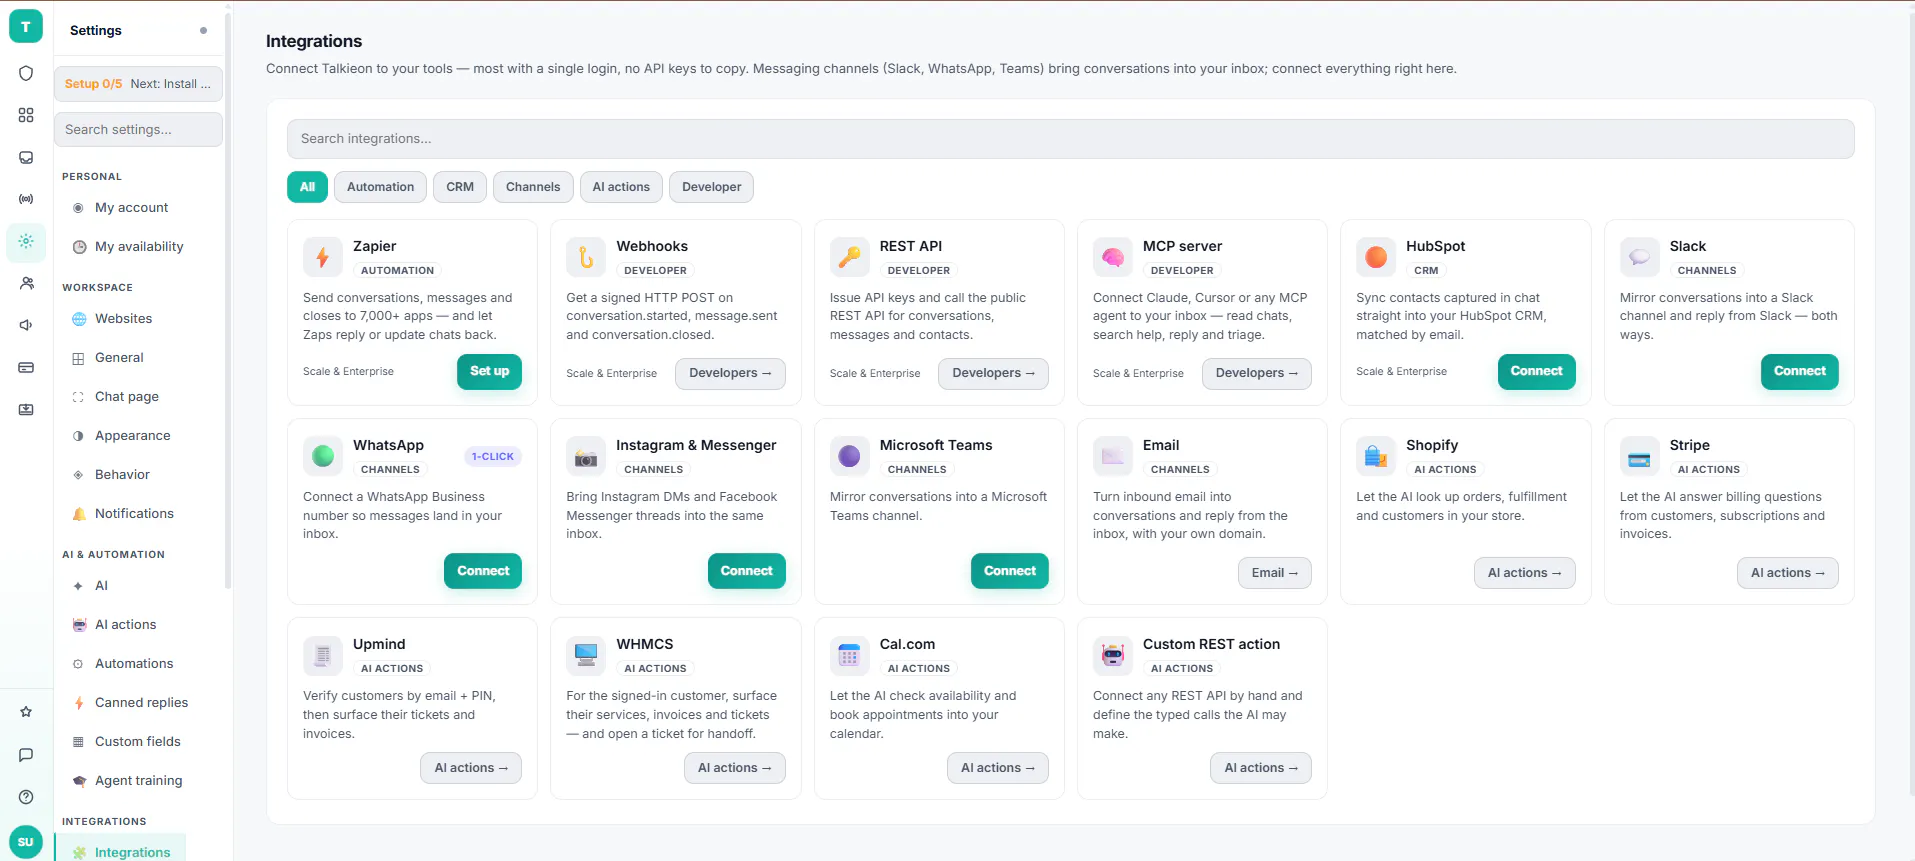Select the All filter tab

coord(307,187)
